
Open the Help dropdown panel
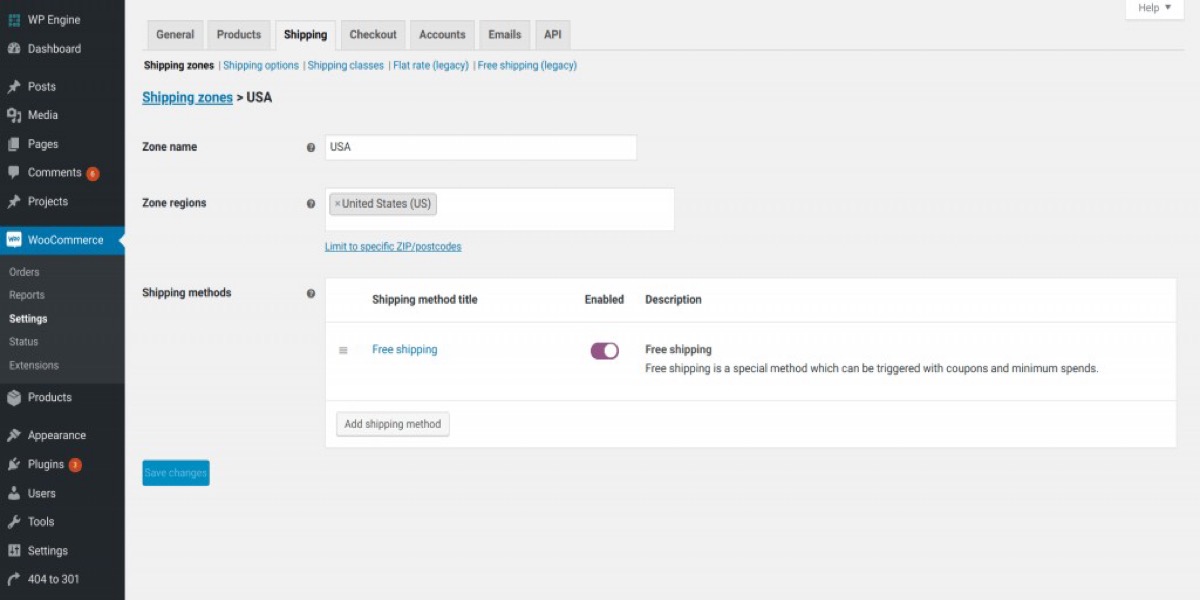pyautogui.click(x=1153, y=8)
